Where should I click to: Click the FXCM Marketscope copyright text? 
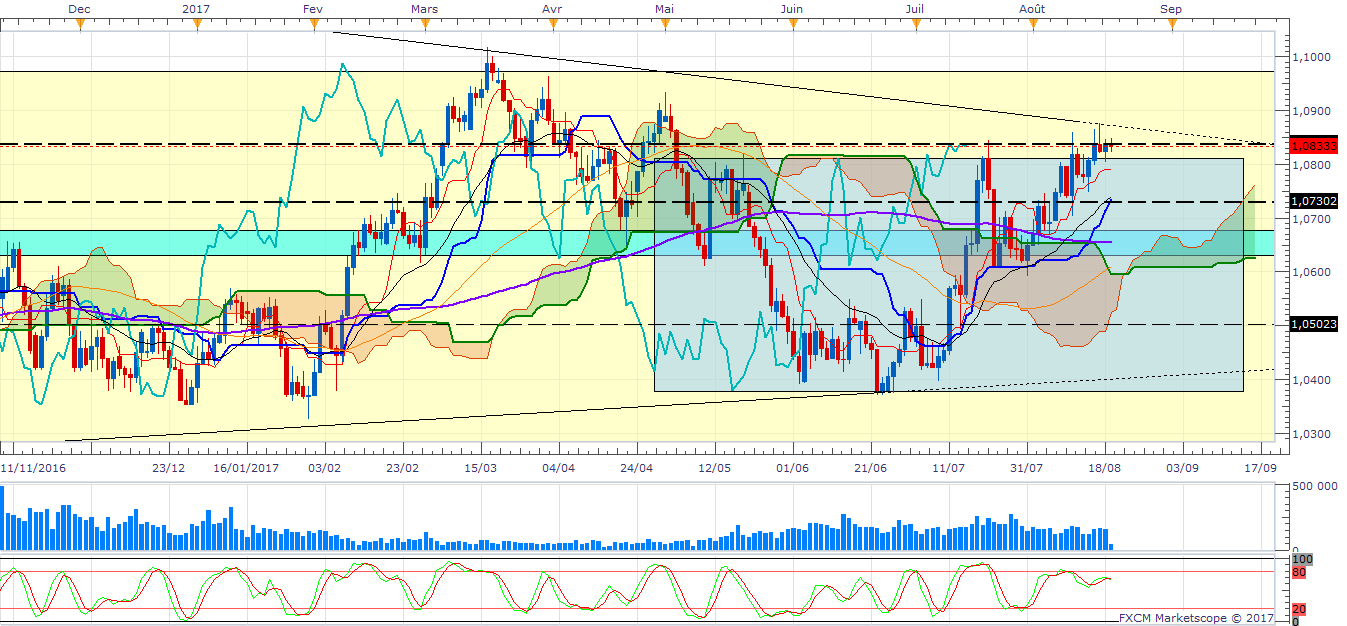(1195, 617)
